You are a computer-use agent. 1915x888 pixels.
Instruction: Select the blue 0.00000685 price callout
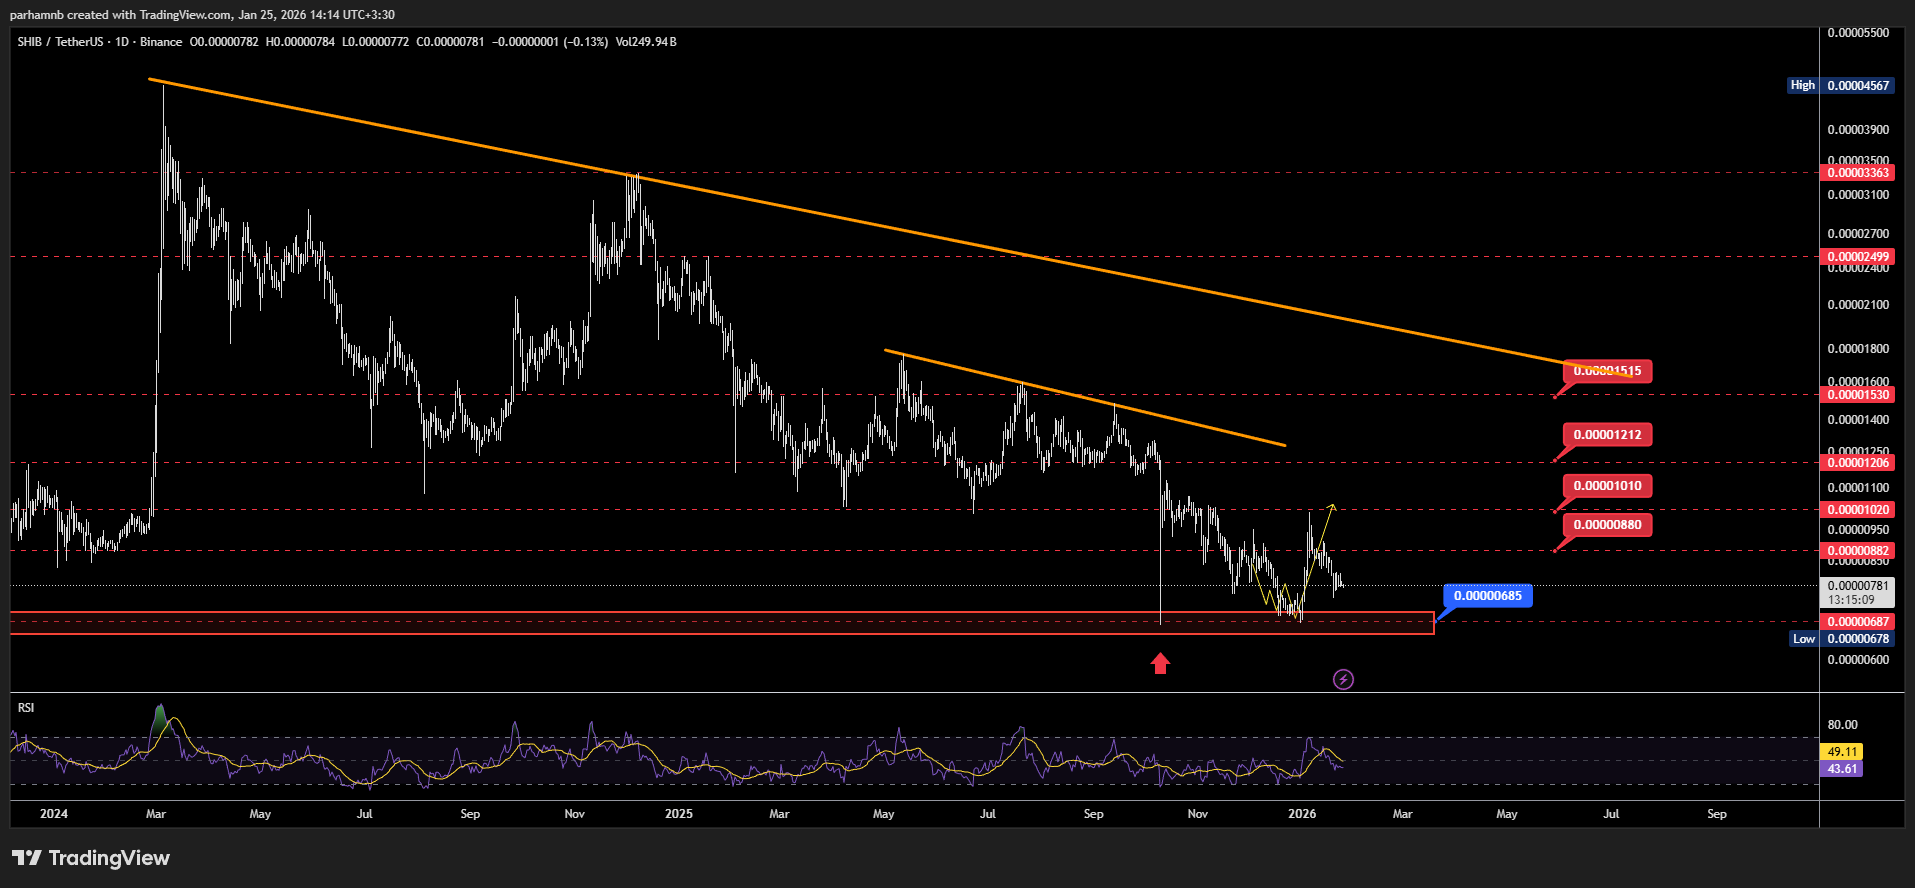(x=1487, y=596)
